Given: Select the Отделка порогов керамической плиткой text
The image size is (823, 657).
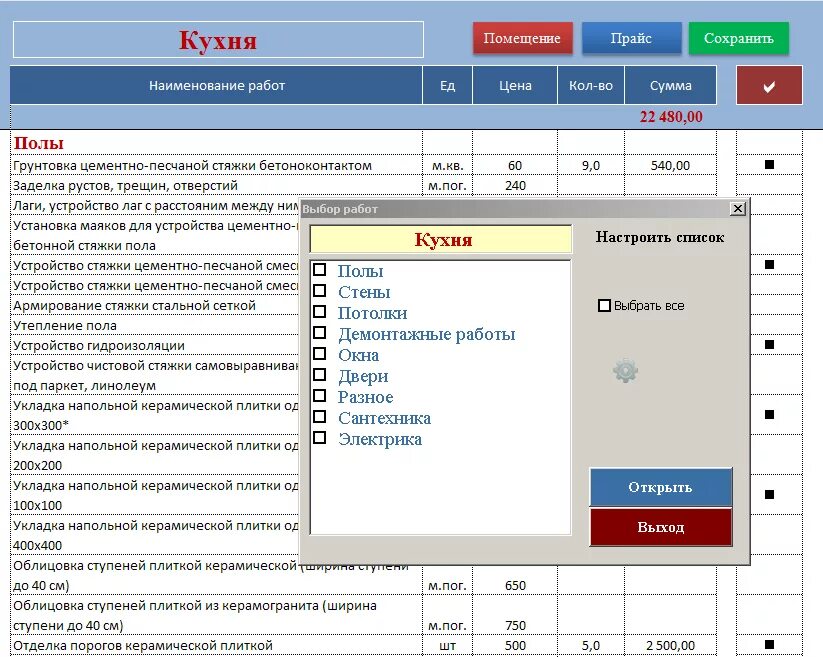Looking at the screenshot, I should [x=143, y=645].
